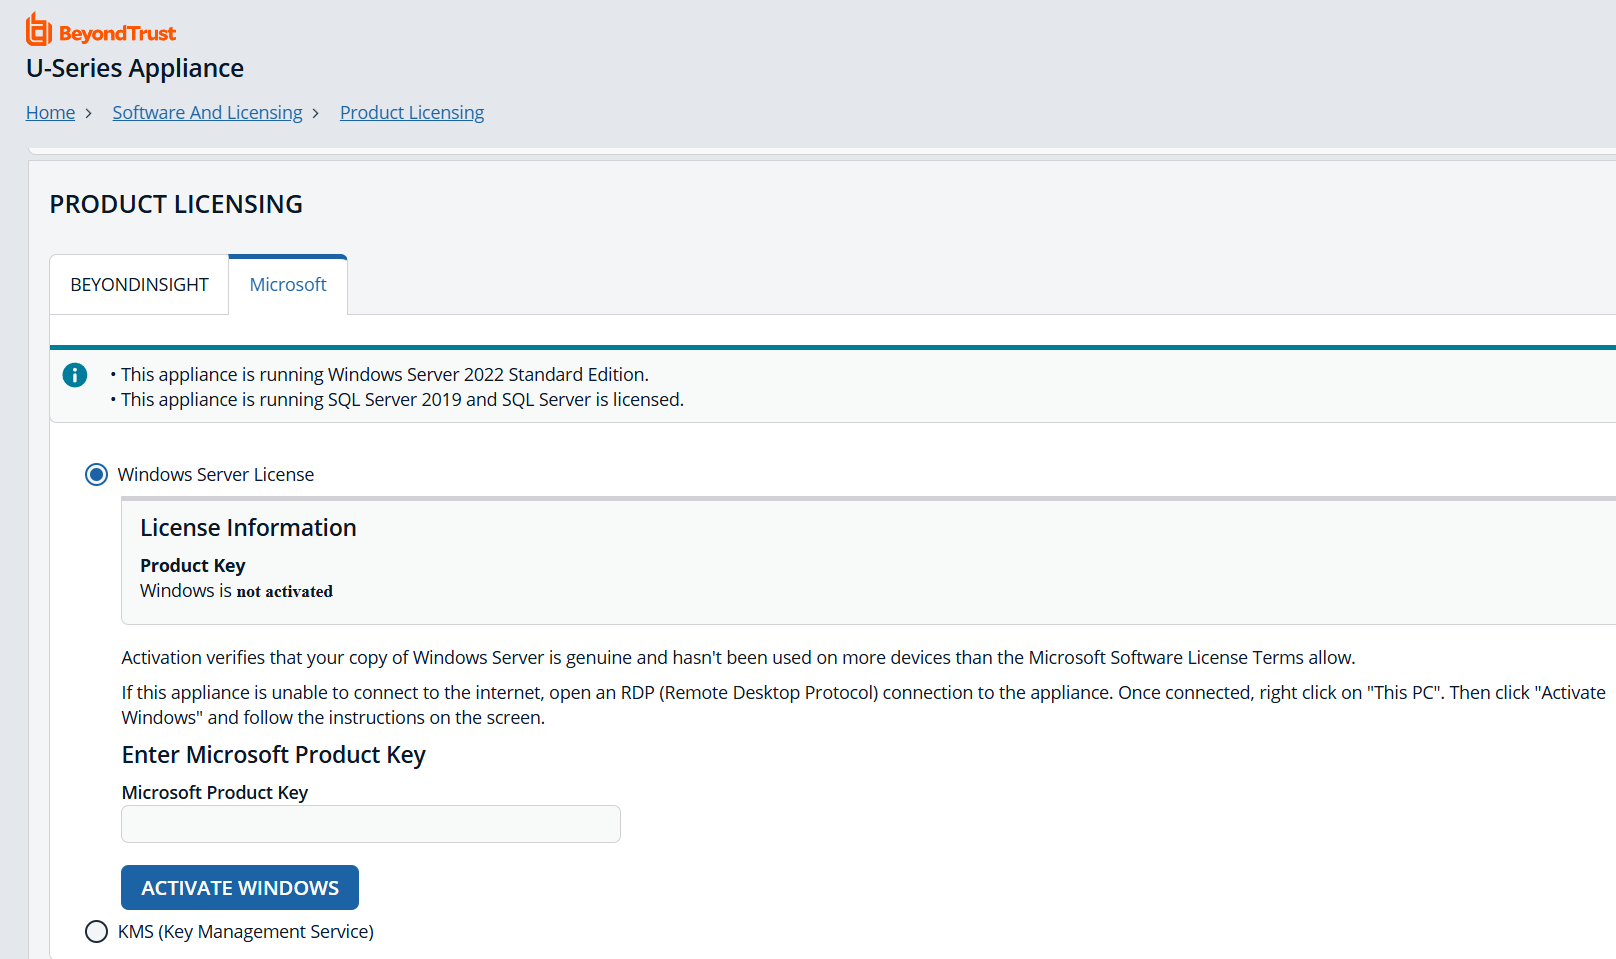Click the Windows Server 2022 Standard Edition notice
The image size is (1616, 959).
pos(385,374)
